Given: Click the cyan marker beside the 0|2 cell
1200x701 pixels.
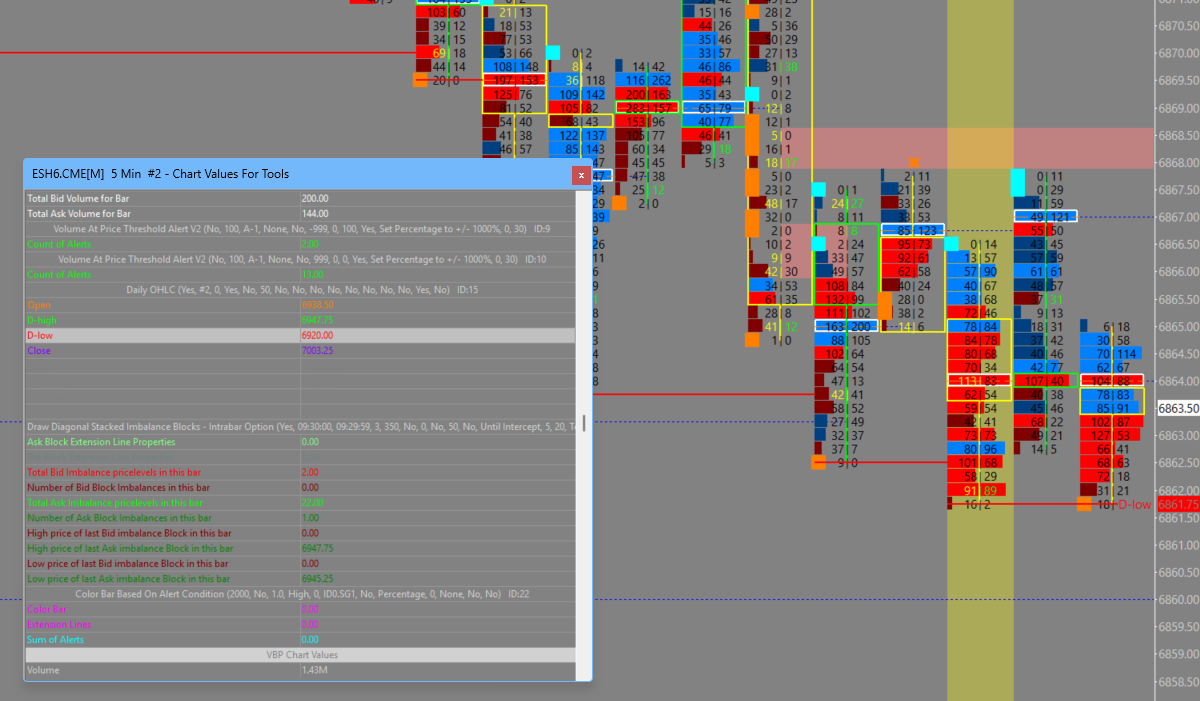Looking at the screenshot, I should click(553, 52).
